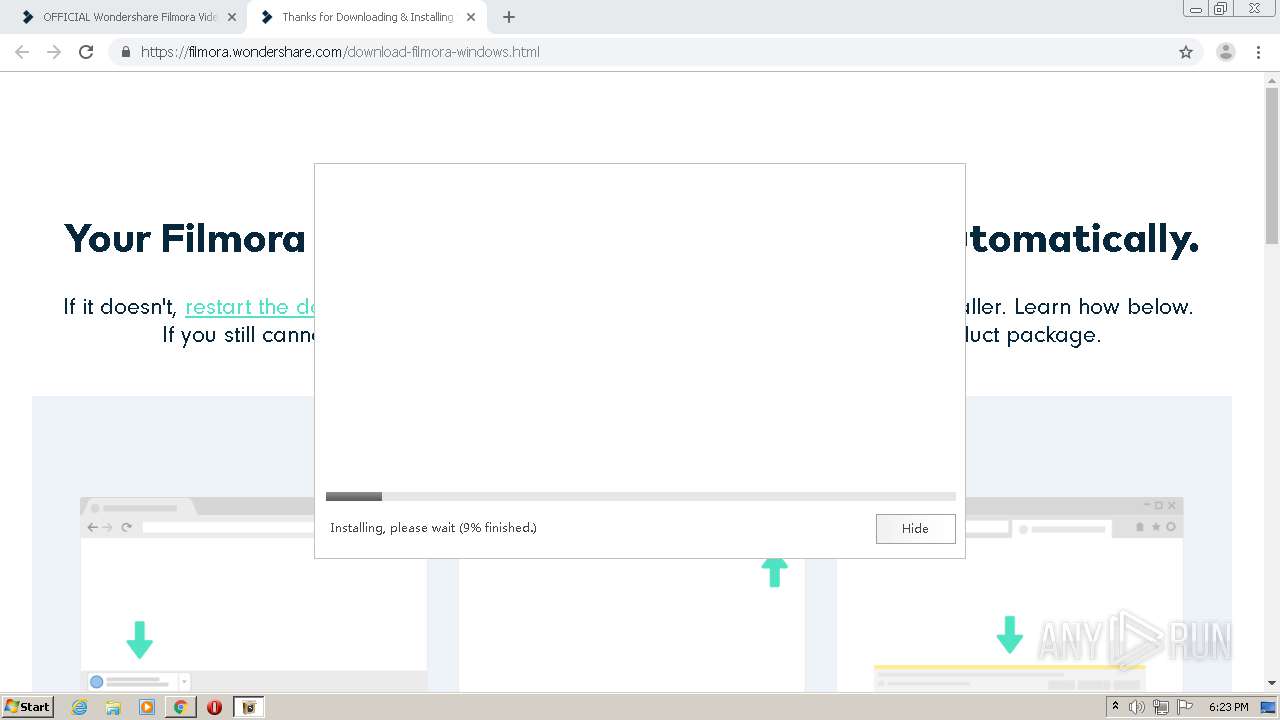Switch to OFFICIAL Wondershare Filmora tab
The height and width of the screenshot is (720, 1280).
(130, 17)
